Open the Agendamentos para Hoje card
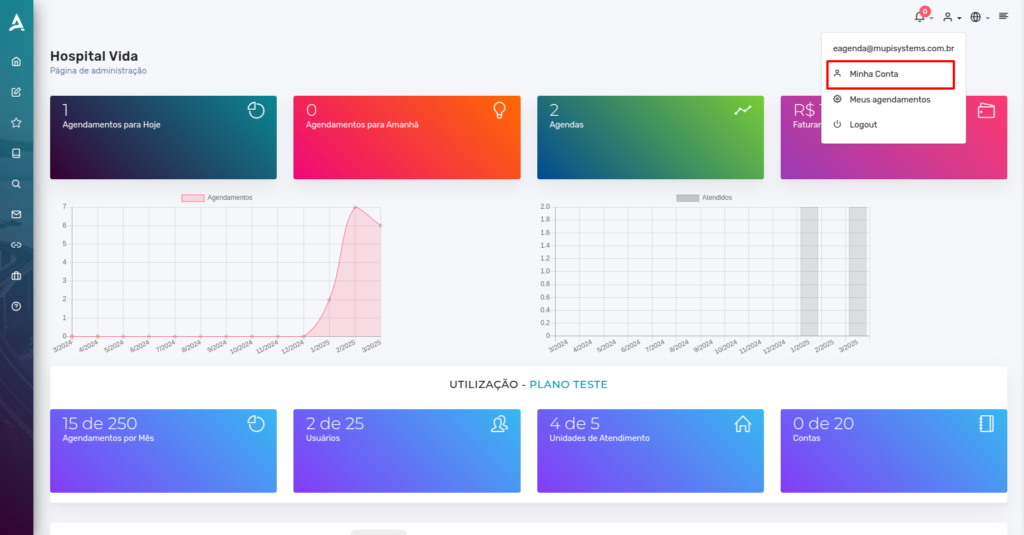Viewport: 1024px width, 535px height. pyautogui.click(x=163, y=137)
